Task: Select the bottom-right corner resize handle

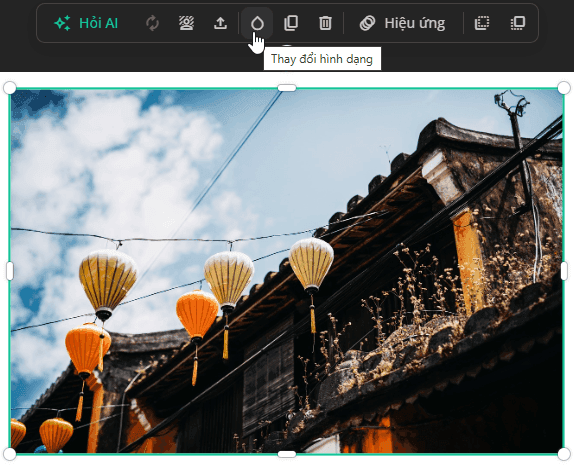Action: 564,454
